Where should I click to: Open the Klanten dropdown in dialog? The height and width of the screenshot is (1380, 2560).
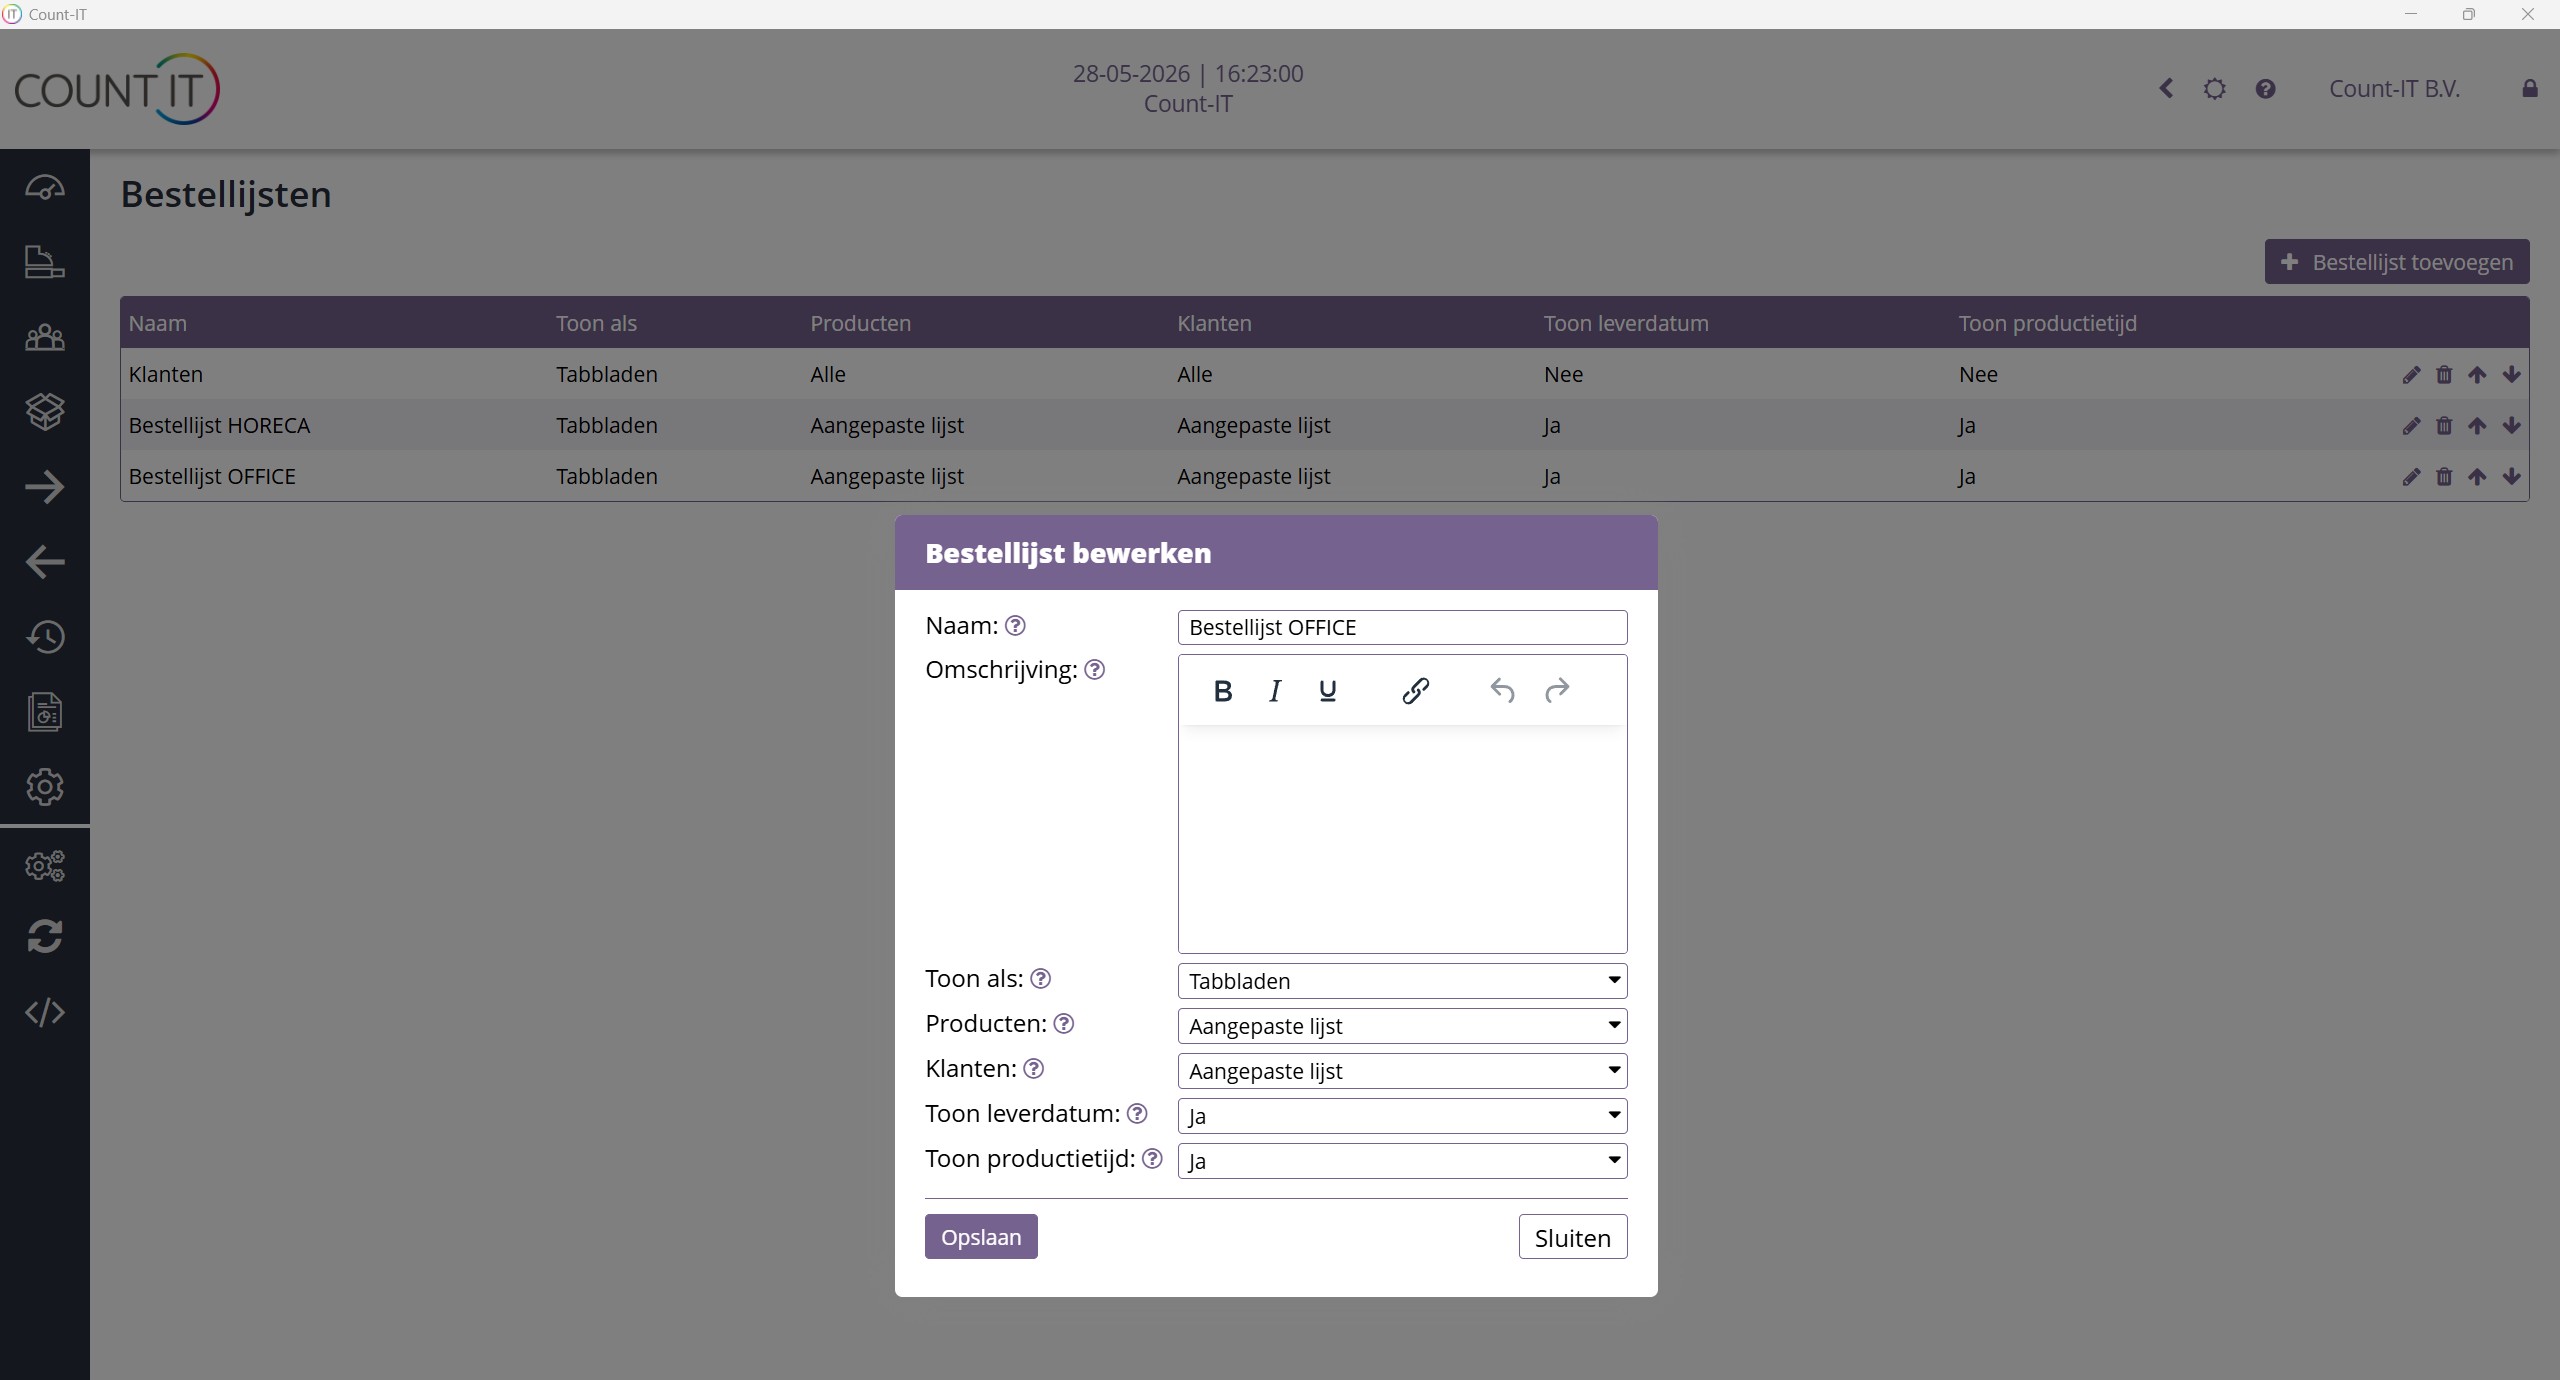[1402, 1071]
